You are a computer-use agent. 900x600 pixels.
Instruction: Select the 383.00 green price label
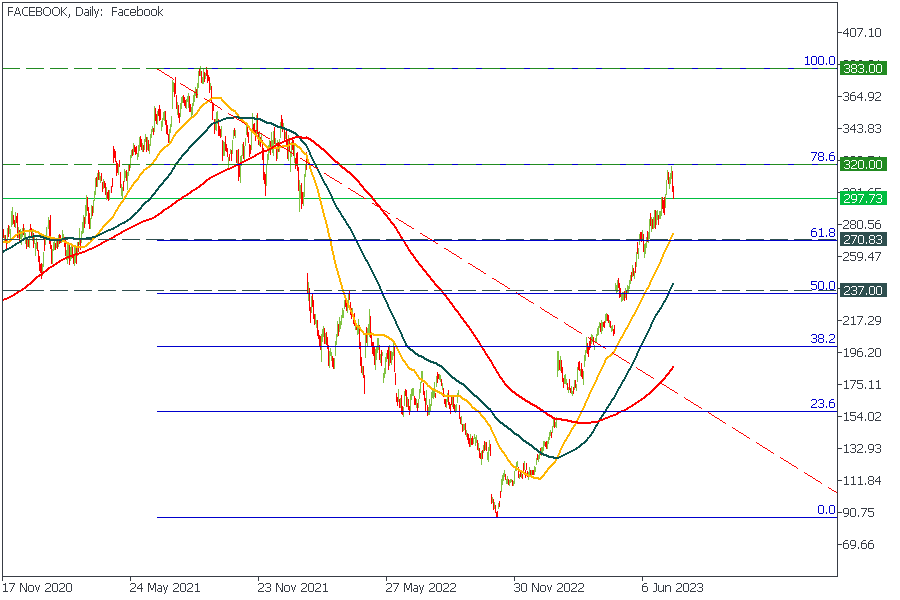point(862,68)
